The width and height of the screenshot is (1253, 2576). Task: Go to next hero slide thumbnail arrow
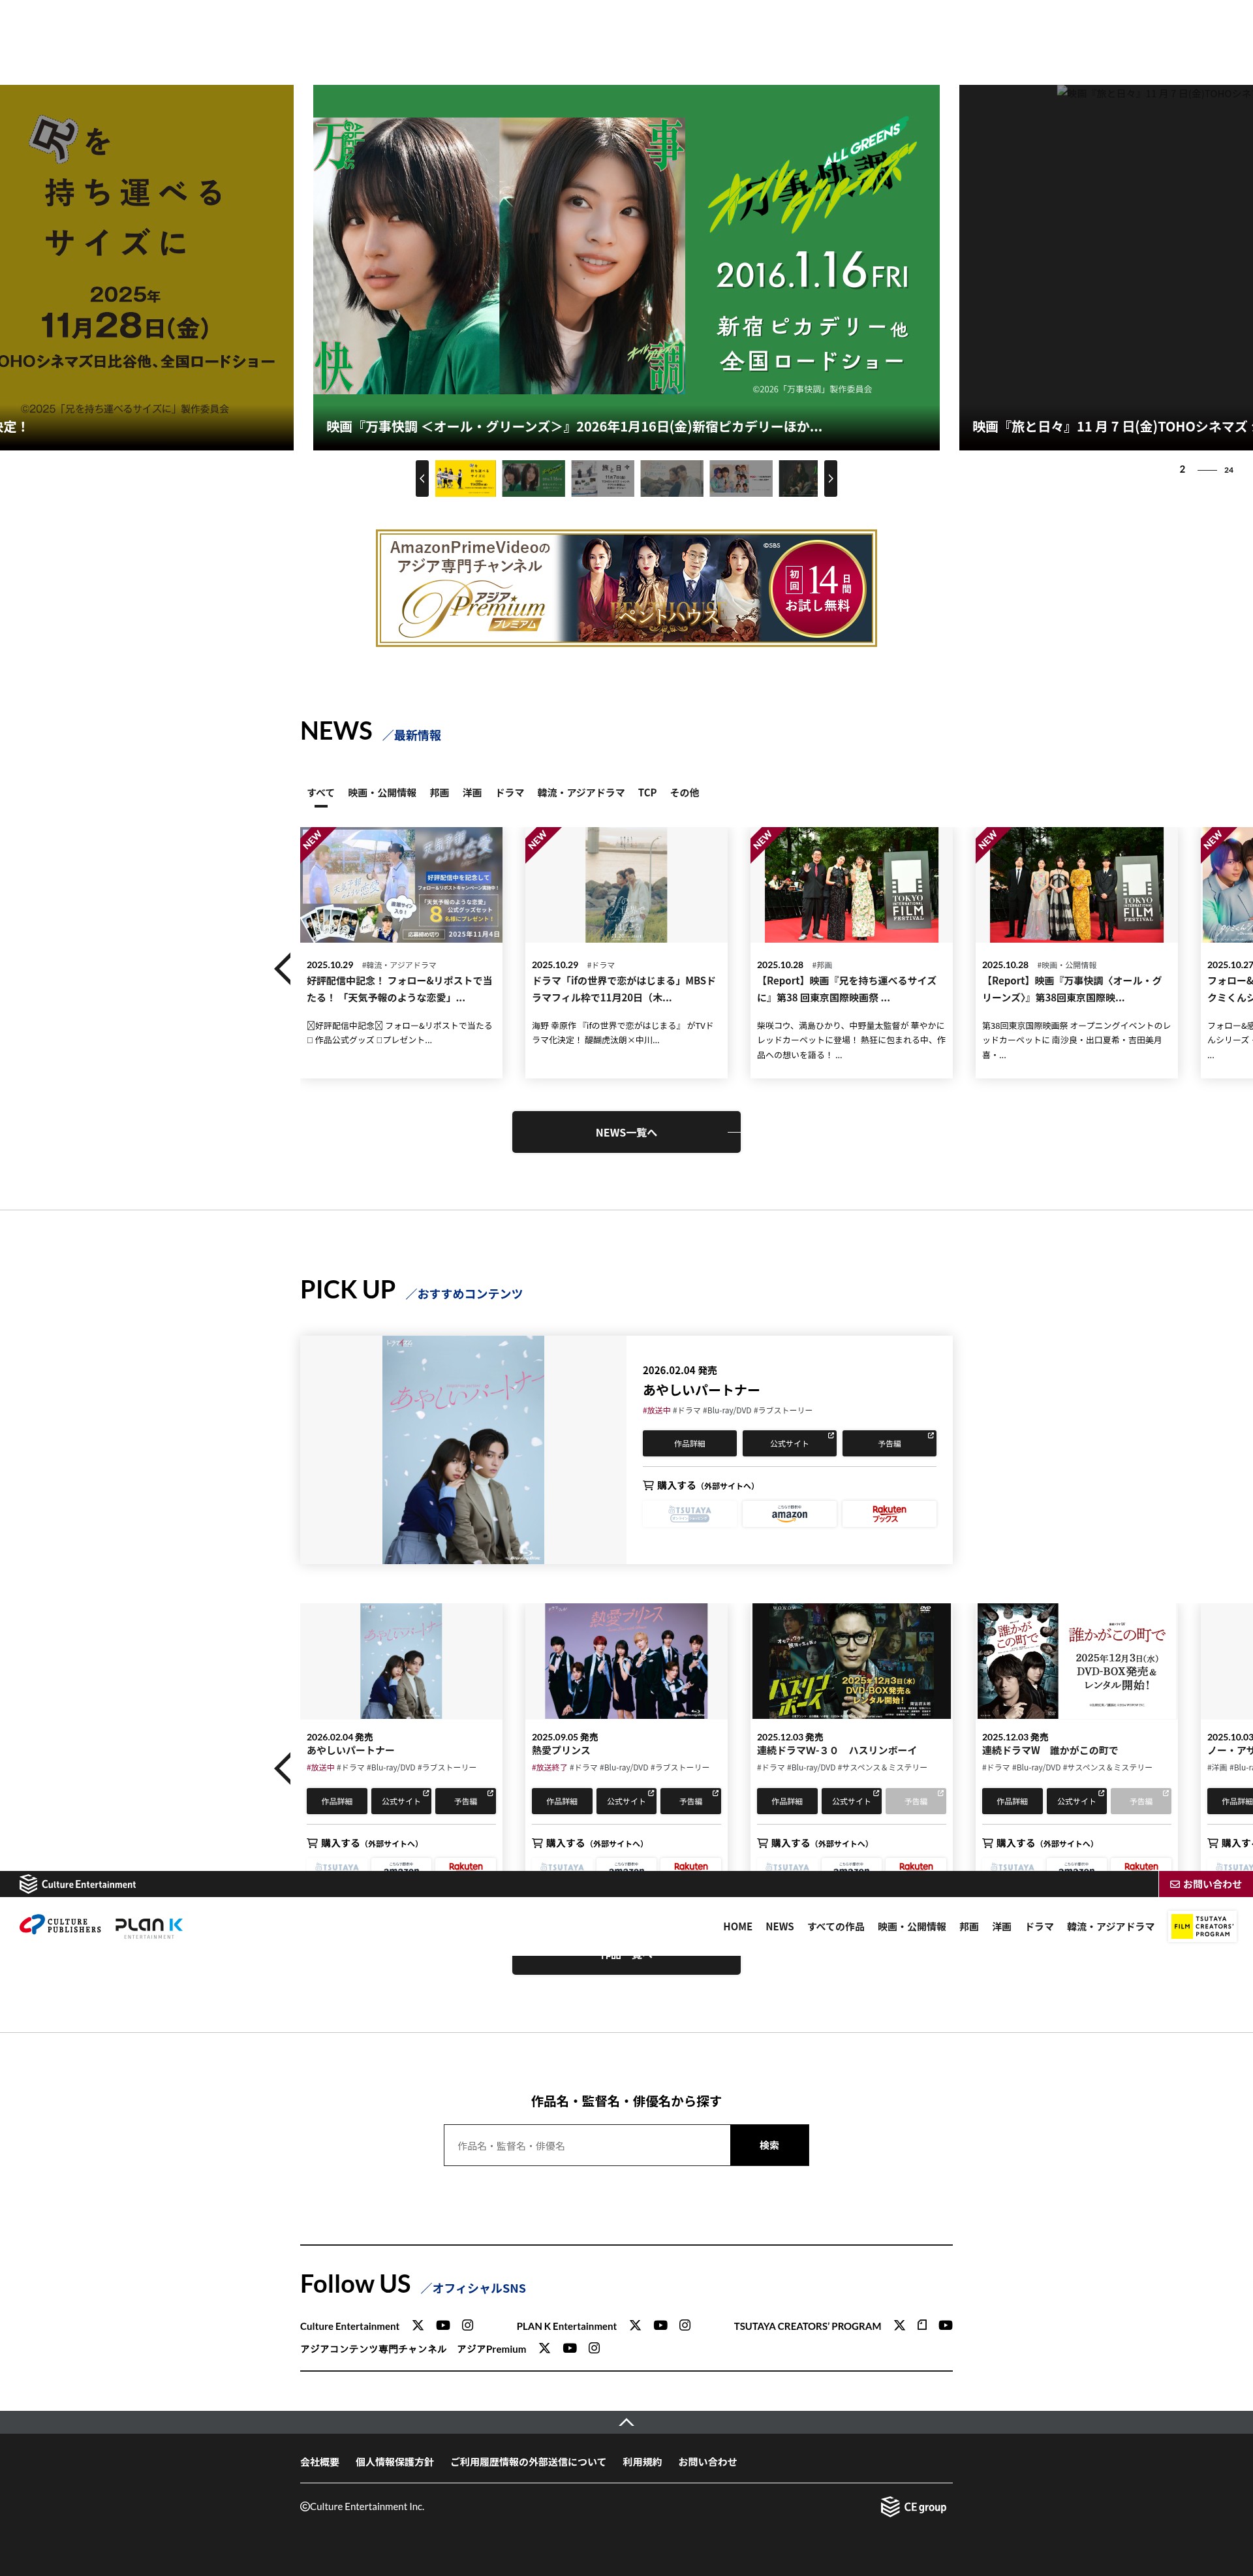(x=830, y=478)
